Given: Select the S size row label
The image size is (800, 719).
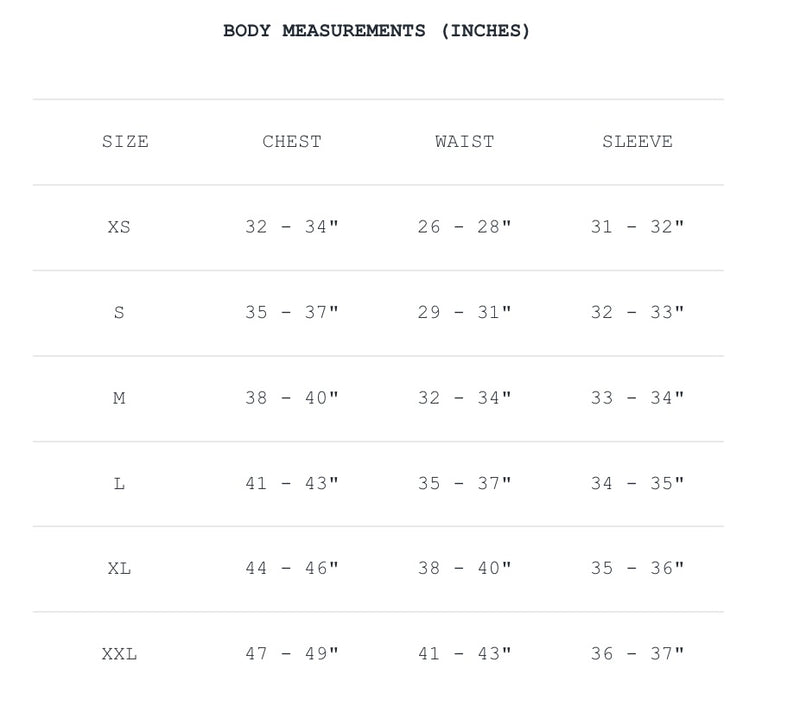Looking at the screenshot, I should 119,312.
